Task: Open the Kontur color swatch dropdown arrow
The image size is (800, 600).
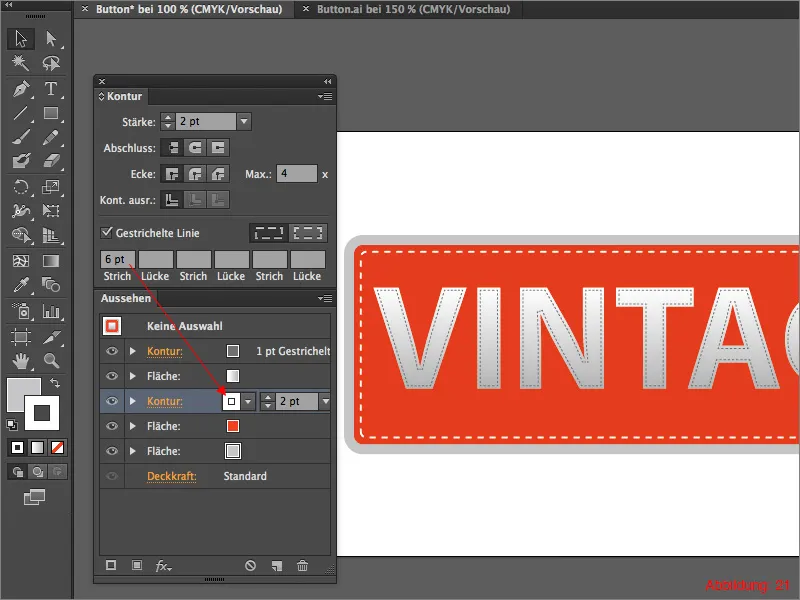Action: pyautogui.click(x=248, y=401)
